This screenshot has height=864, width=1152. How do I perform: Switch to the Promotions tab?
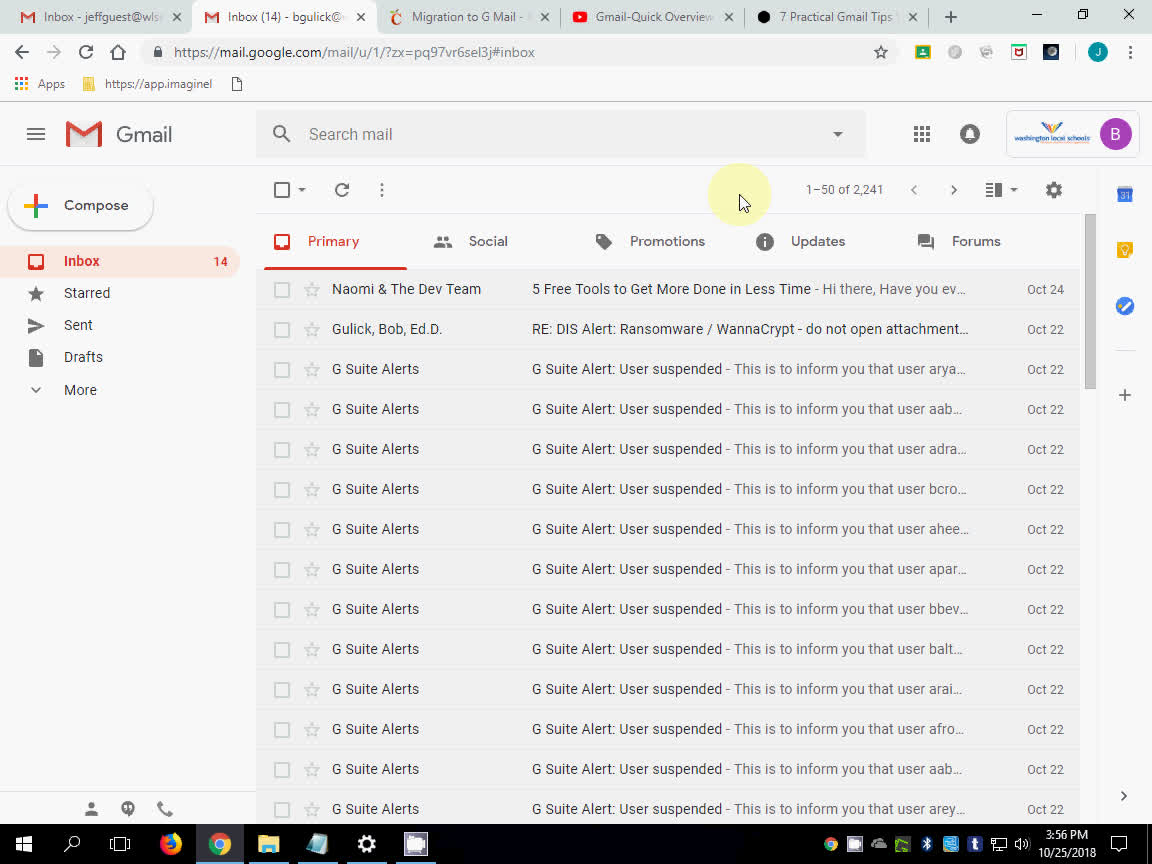(x=650, y=241)
